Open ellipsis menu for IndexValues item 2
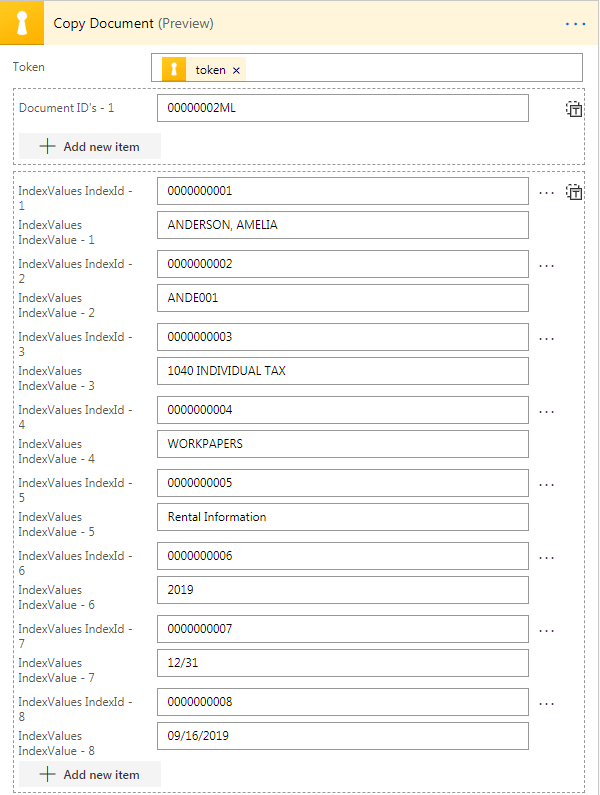 click(x=546, y=265)
